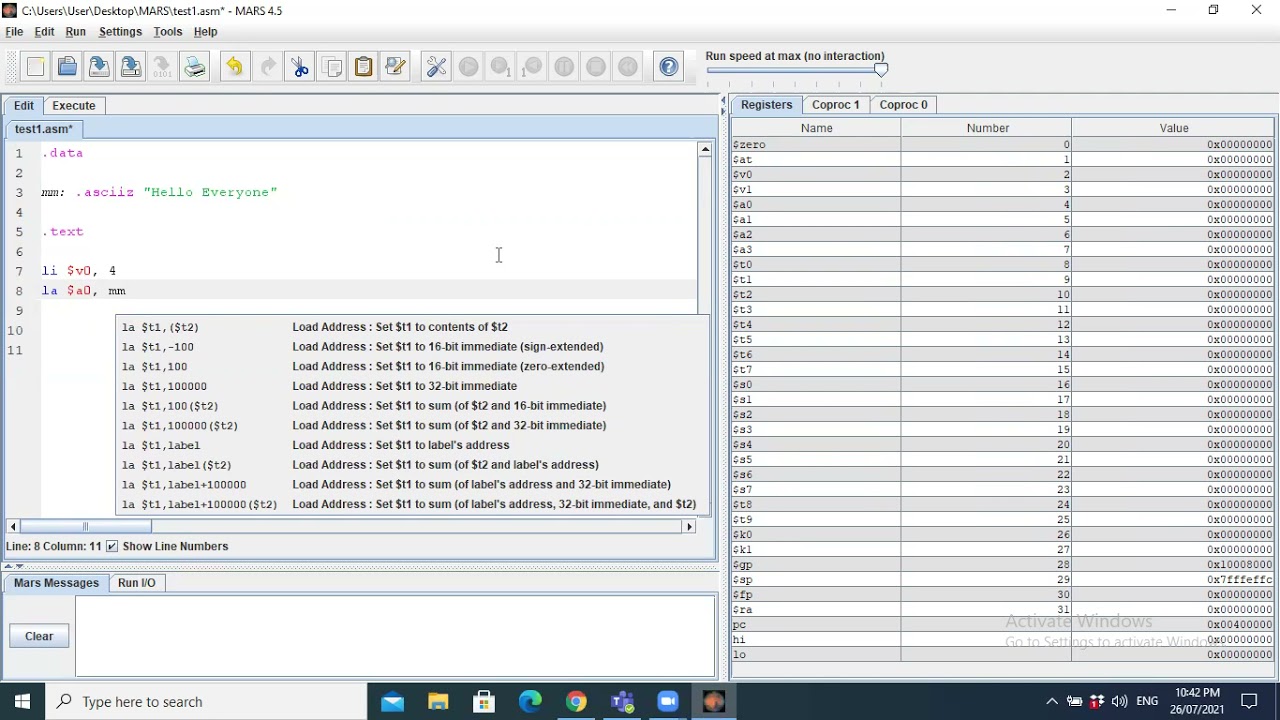Select suggestion 'la $t1,label+100000'

(x=410, y=484)
